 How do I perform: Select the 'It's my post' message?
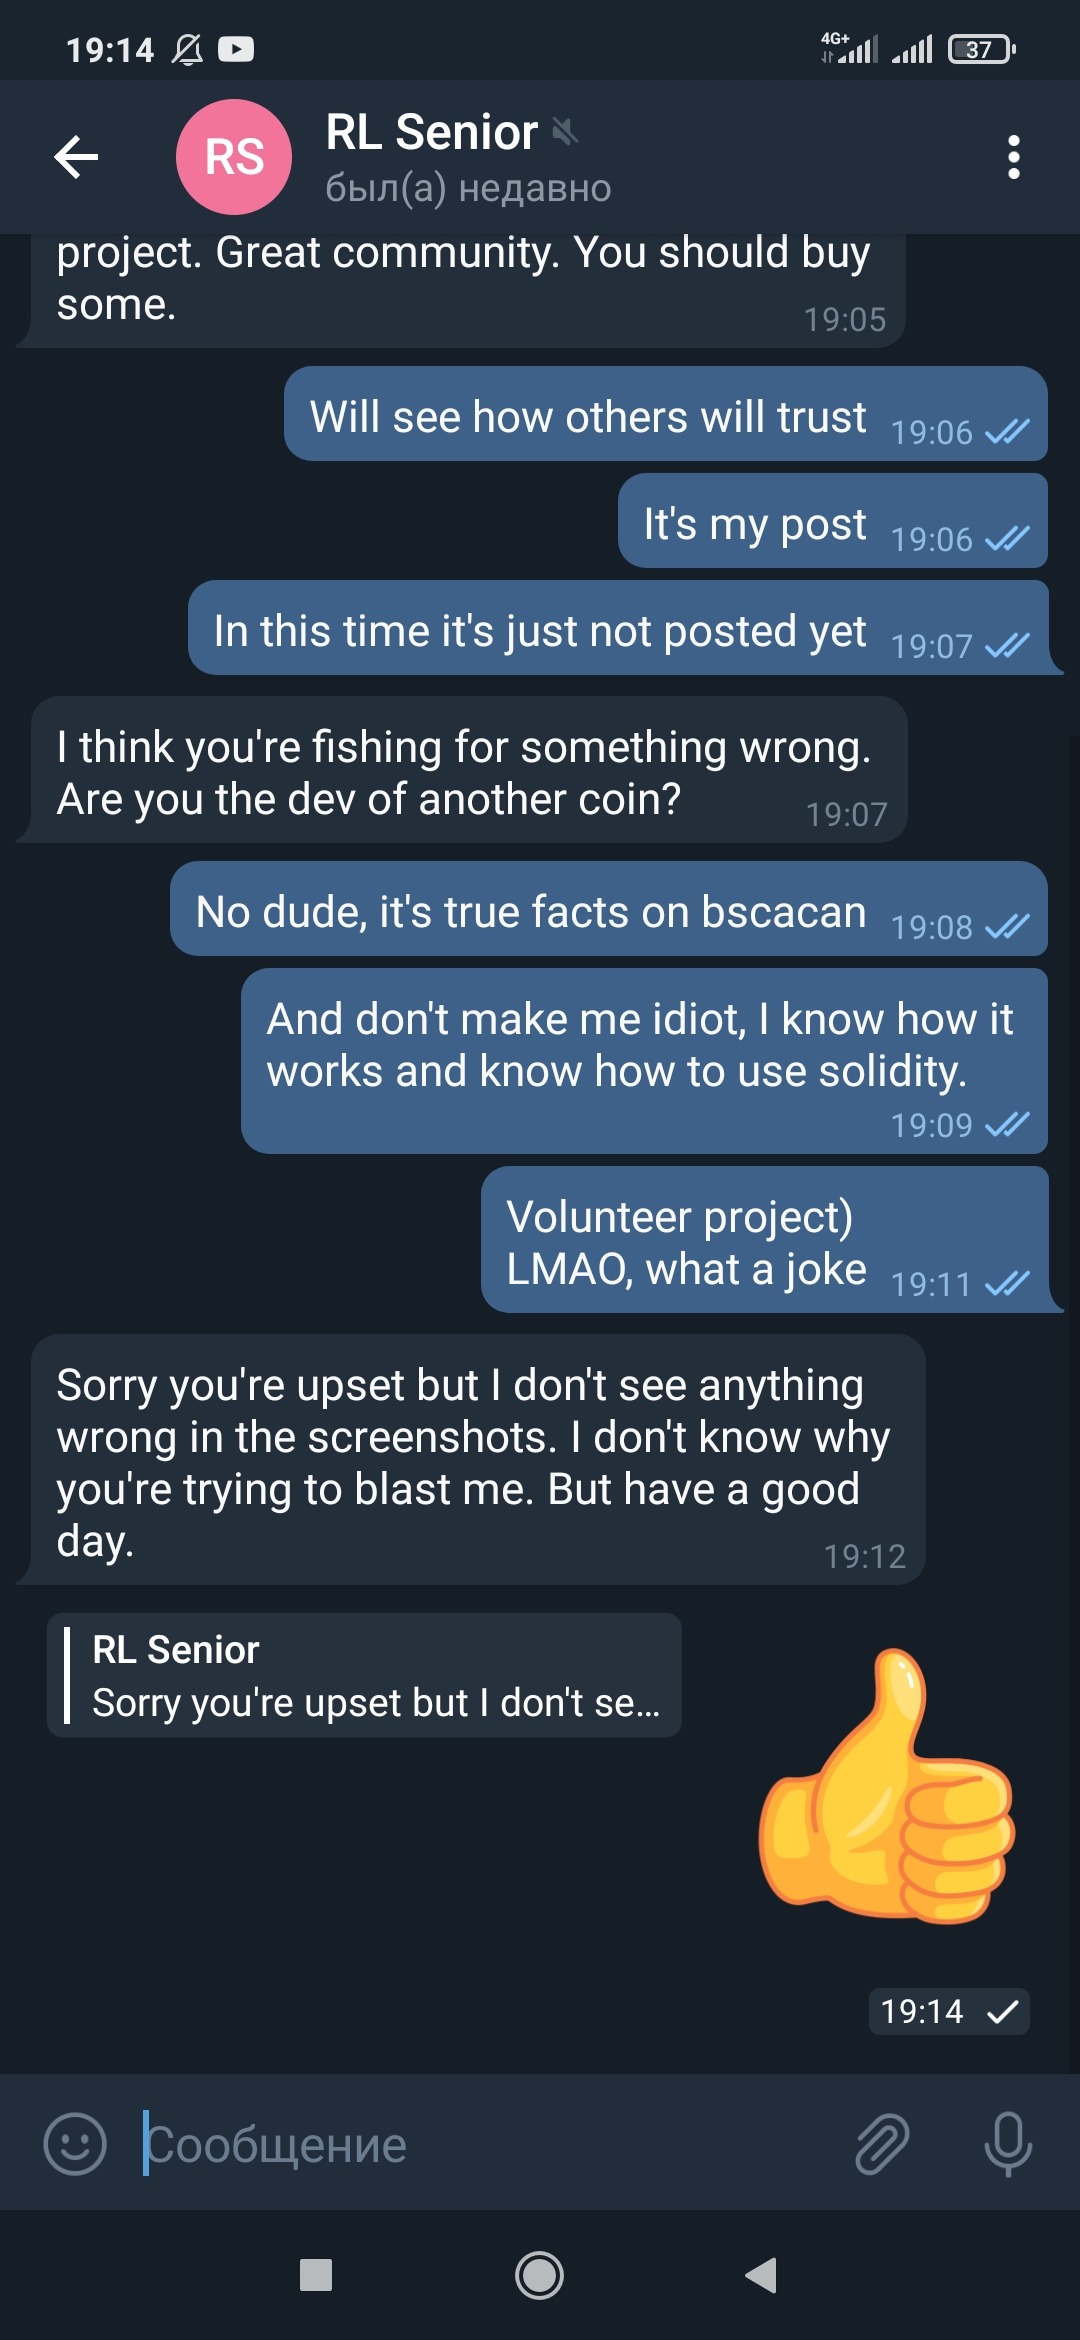click(x=832, y=522)
